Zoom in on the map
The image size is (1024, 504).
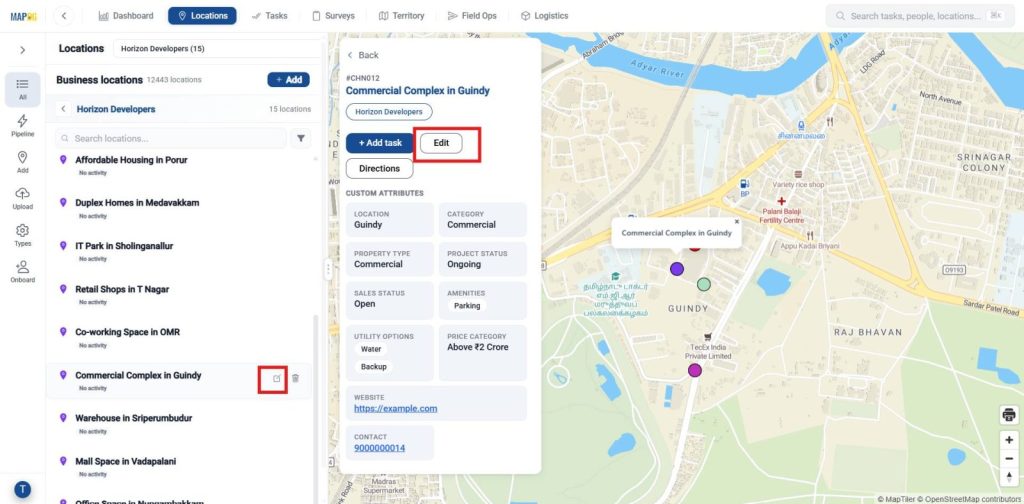[1009, 440]
